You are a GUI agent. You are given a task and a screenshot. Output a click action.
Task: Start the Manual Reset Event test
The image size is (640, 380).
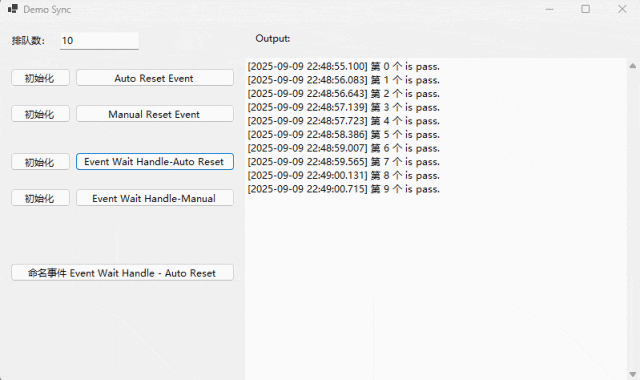[155, 114]
